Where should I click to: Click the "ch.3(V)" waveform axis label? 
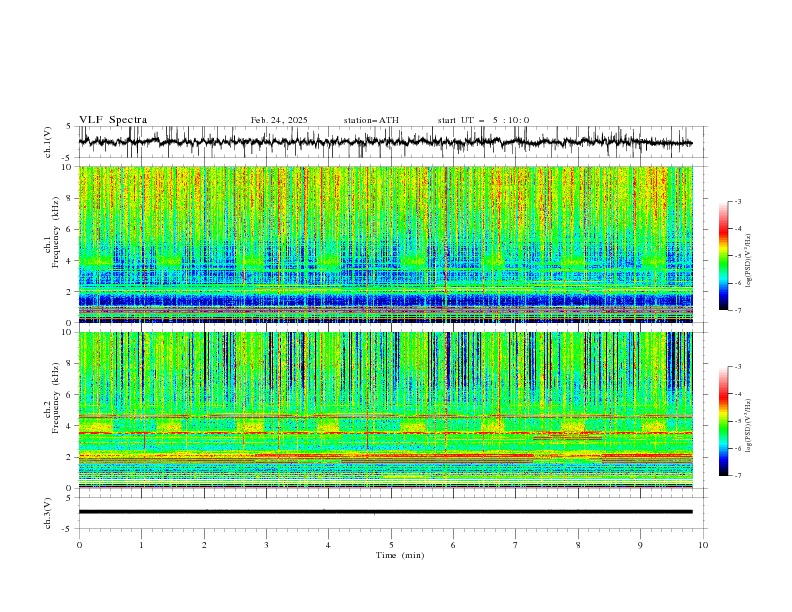tap(48, 514)
